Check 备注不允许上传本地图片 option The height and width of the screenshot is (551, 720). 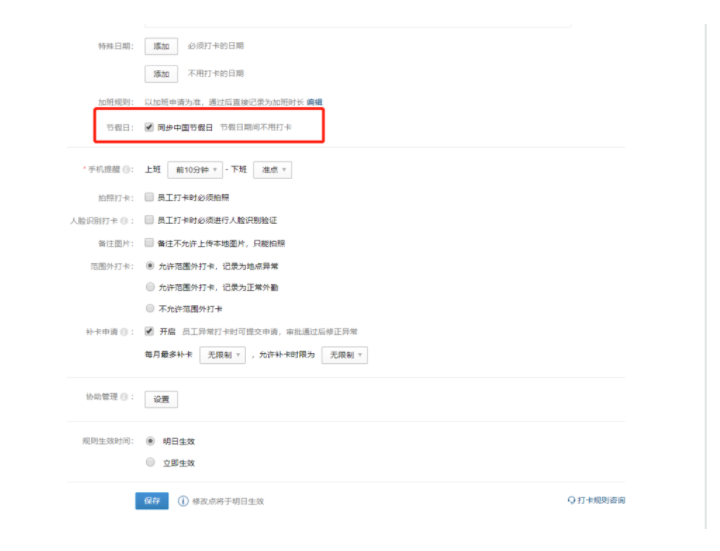click(149, 242)
